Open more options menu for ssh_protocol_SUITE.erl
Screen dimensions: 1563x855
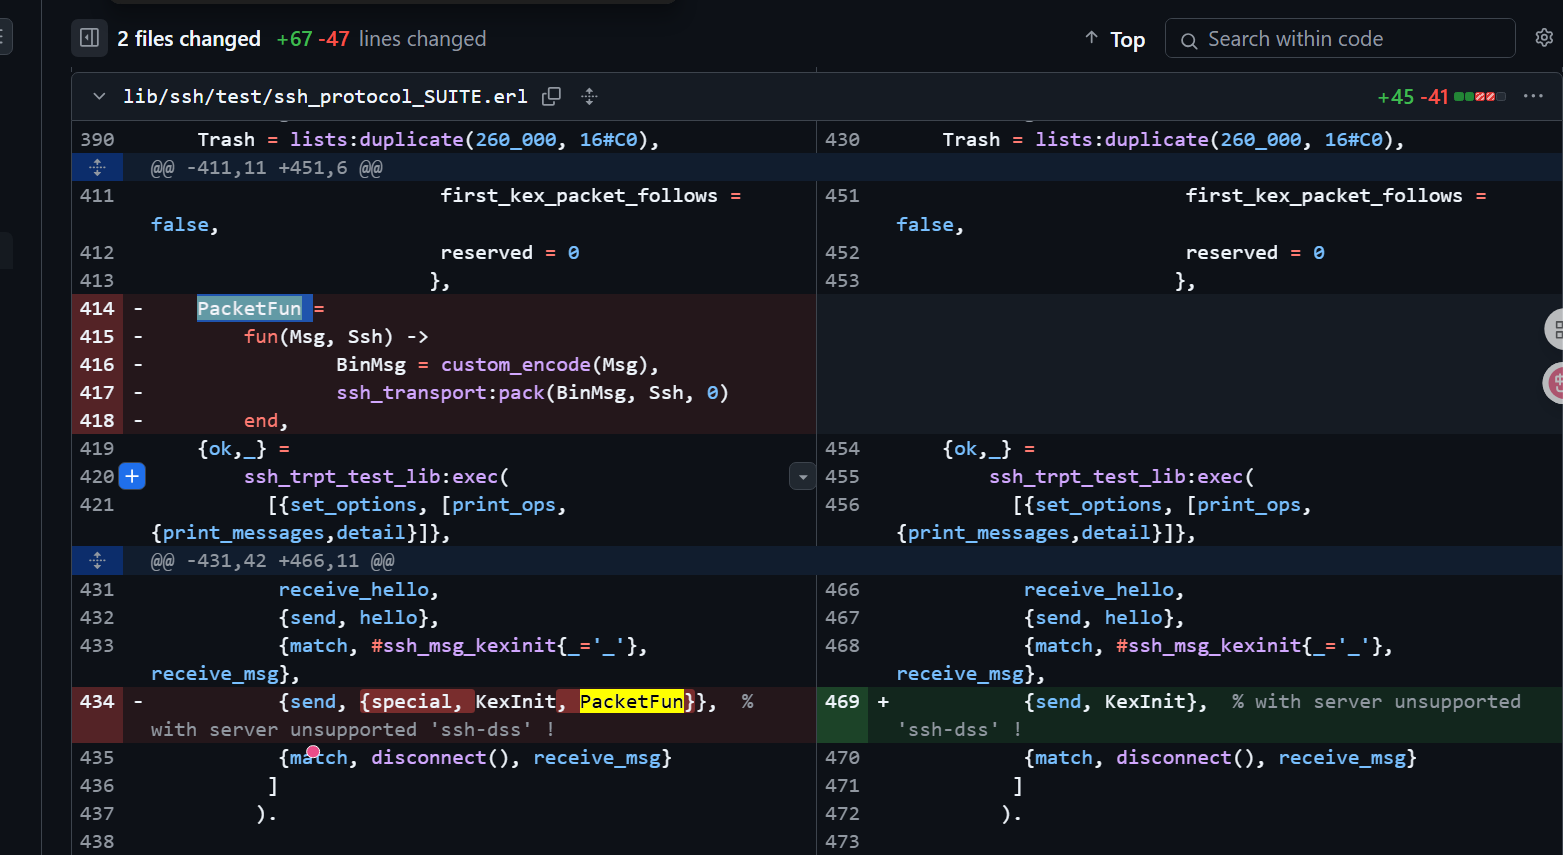coord(1533,96)
